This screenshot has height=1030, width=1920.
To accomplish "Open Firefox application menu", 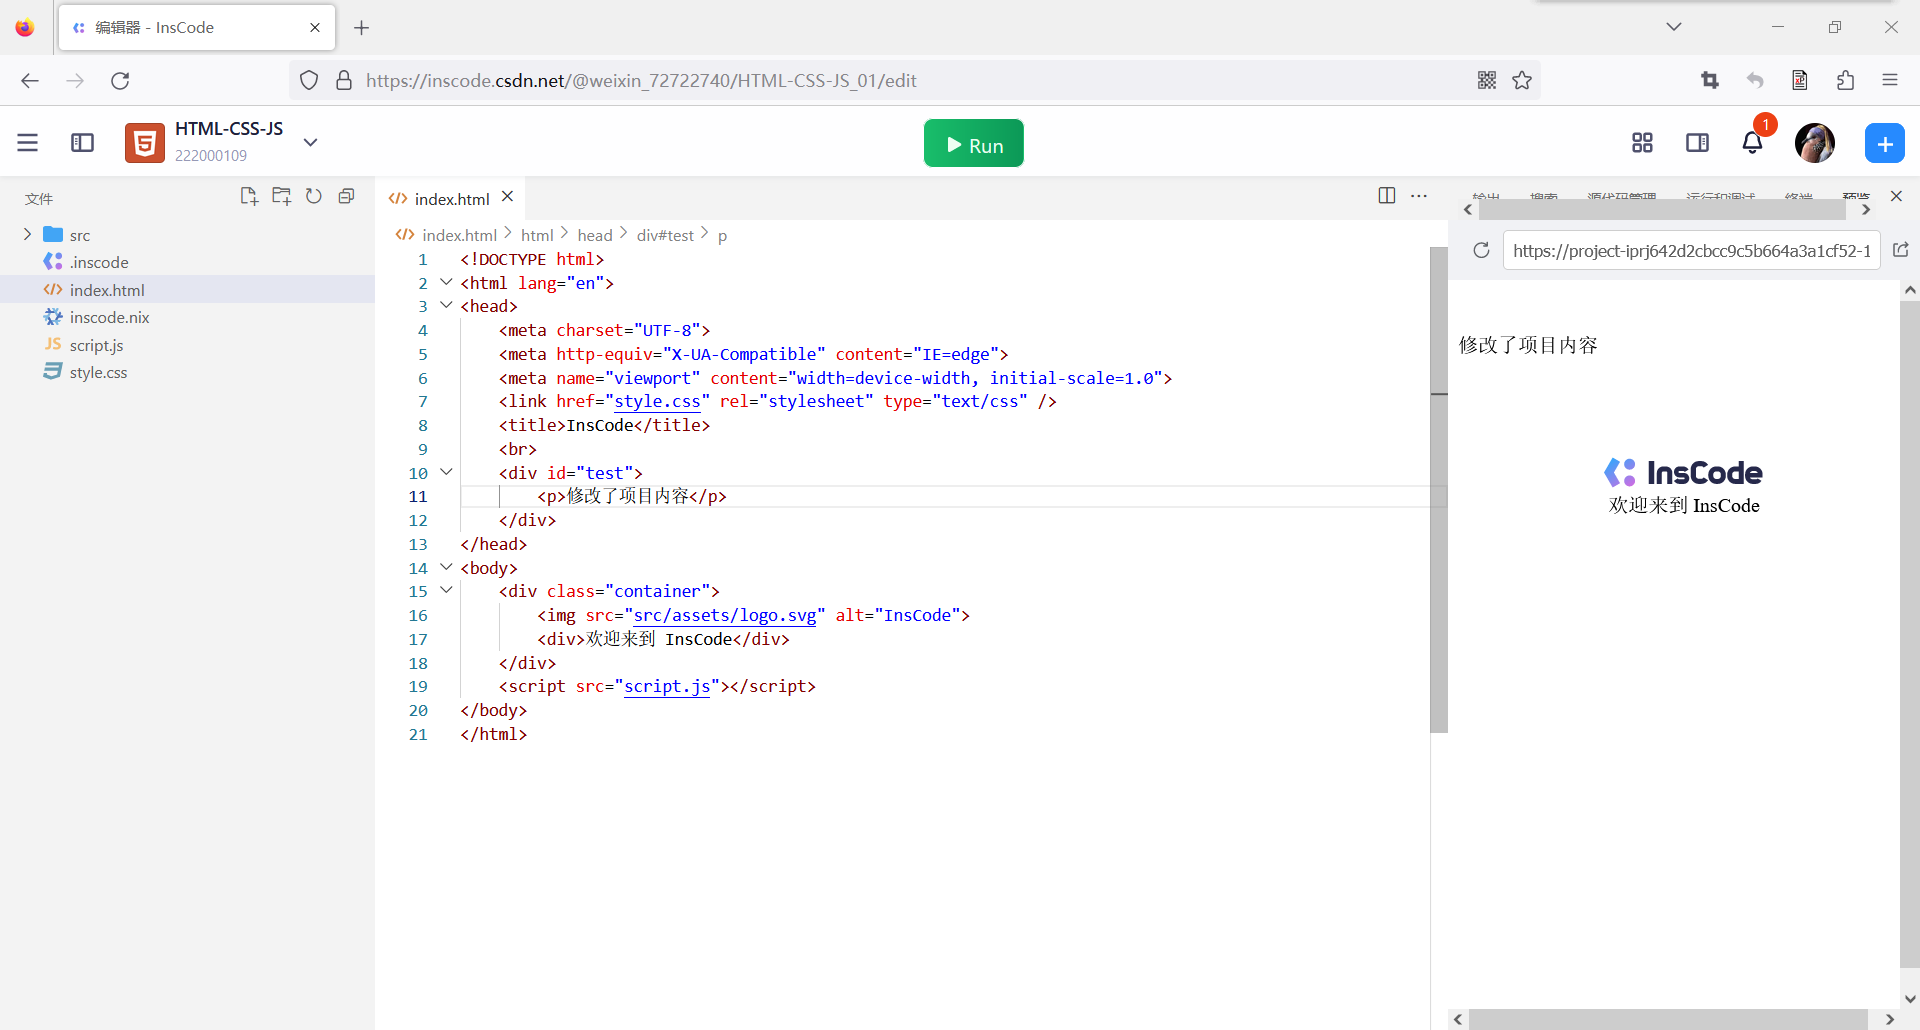I will pyautogui.click(x=1890, y=80).
